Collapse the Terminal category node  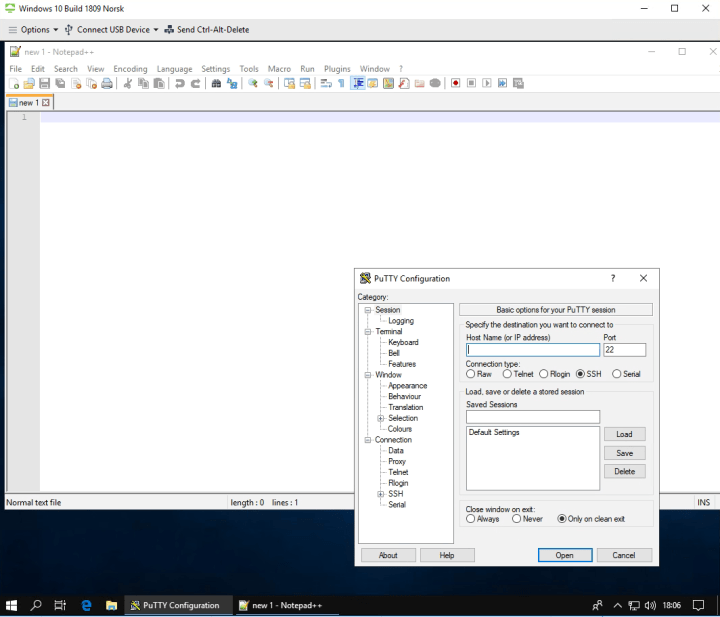pyautogui.click(x=367, y=332)
